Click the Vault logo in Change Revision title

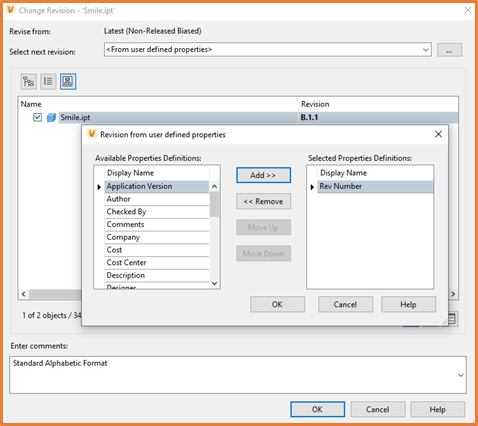click(11, 10)
